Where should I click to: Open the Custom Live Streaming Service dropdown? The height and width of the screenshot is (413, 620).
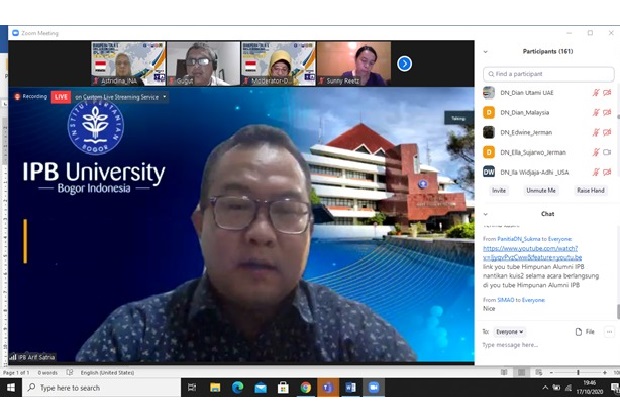(165, 97)
